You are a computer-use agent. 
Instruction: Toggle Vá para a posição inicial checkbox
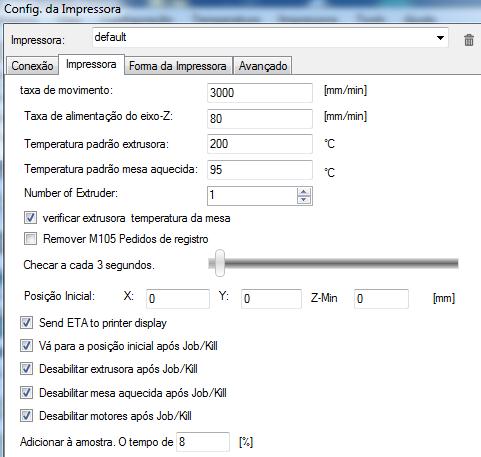pos(26,346)
